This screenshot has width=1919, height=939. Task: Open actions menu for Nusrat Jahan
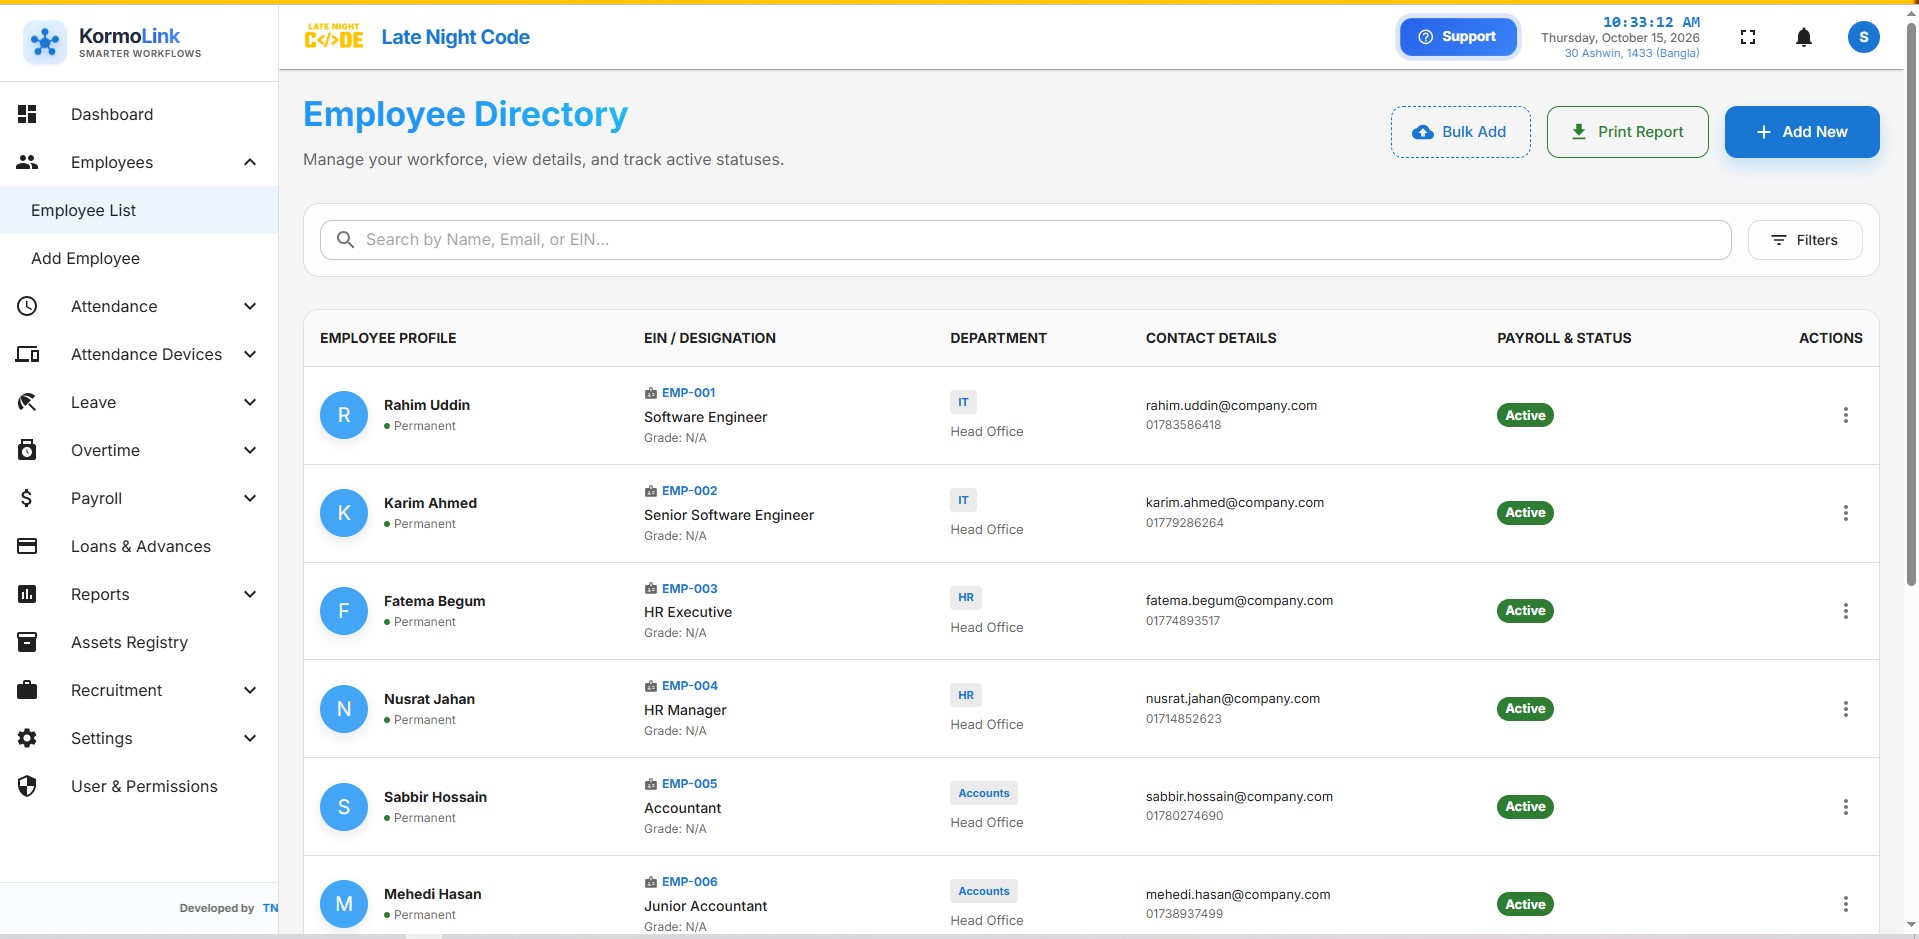click(1845, 709)
